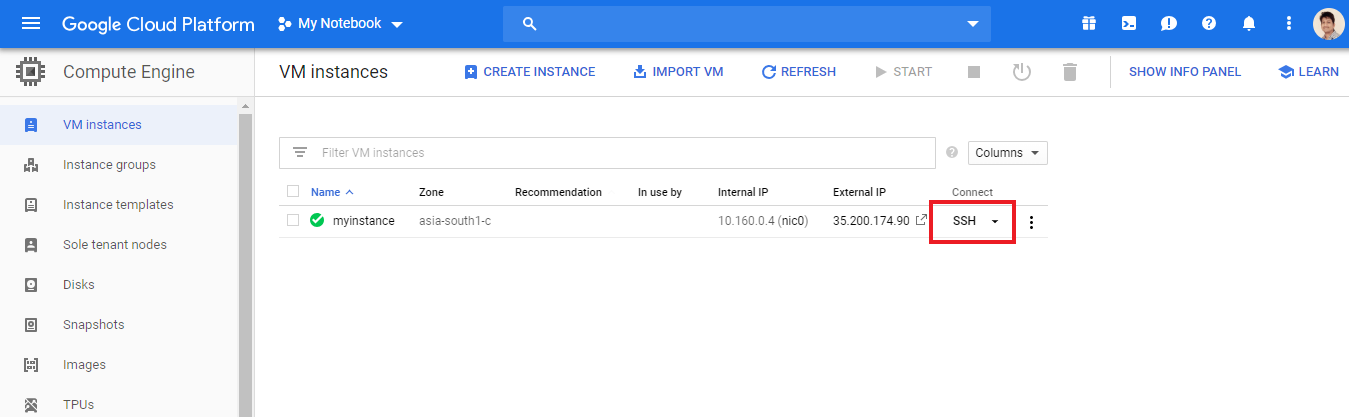
Task: Open the LEARN panel
Action: pyautogui.click(x=1309, y=72)
